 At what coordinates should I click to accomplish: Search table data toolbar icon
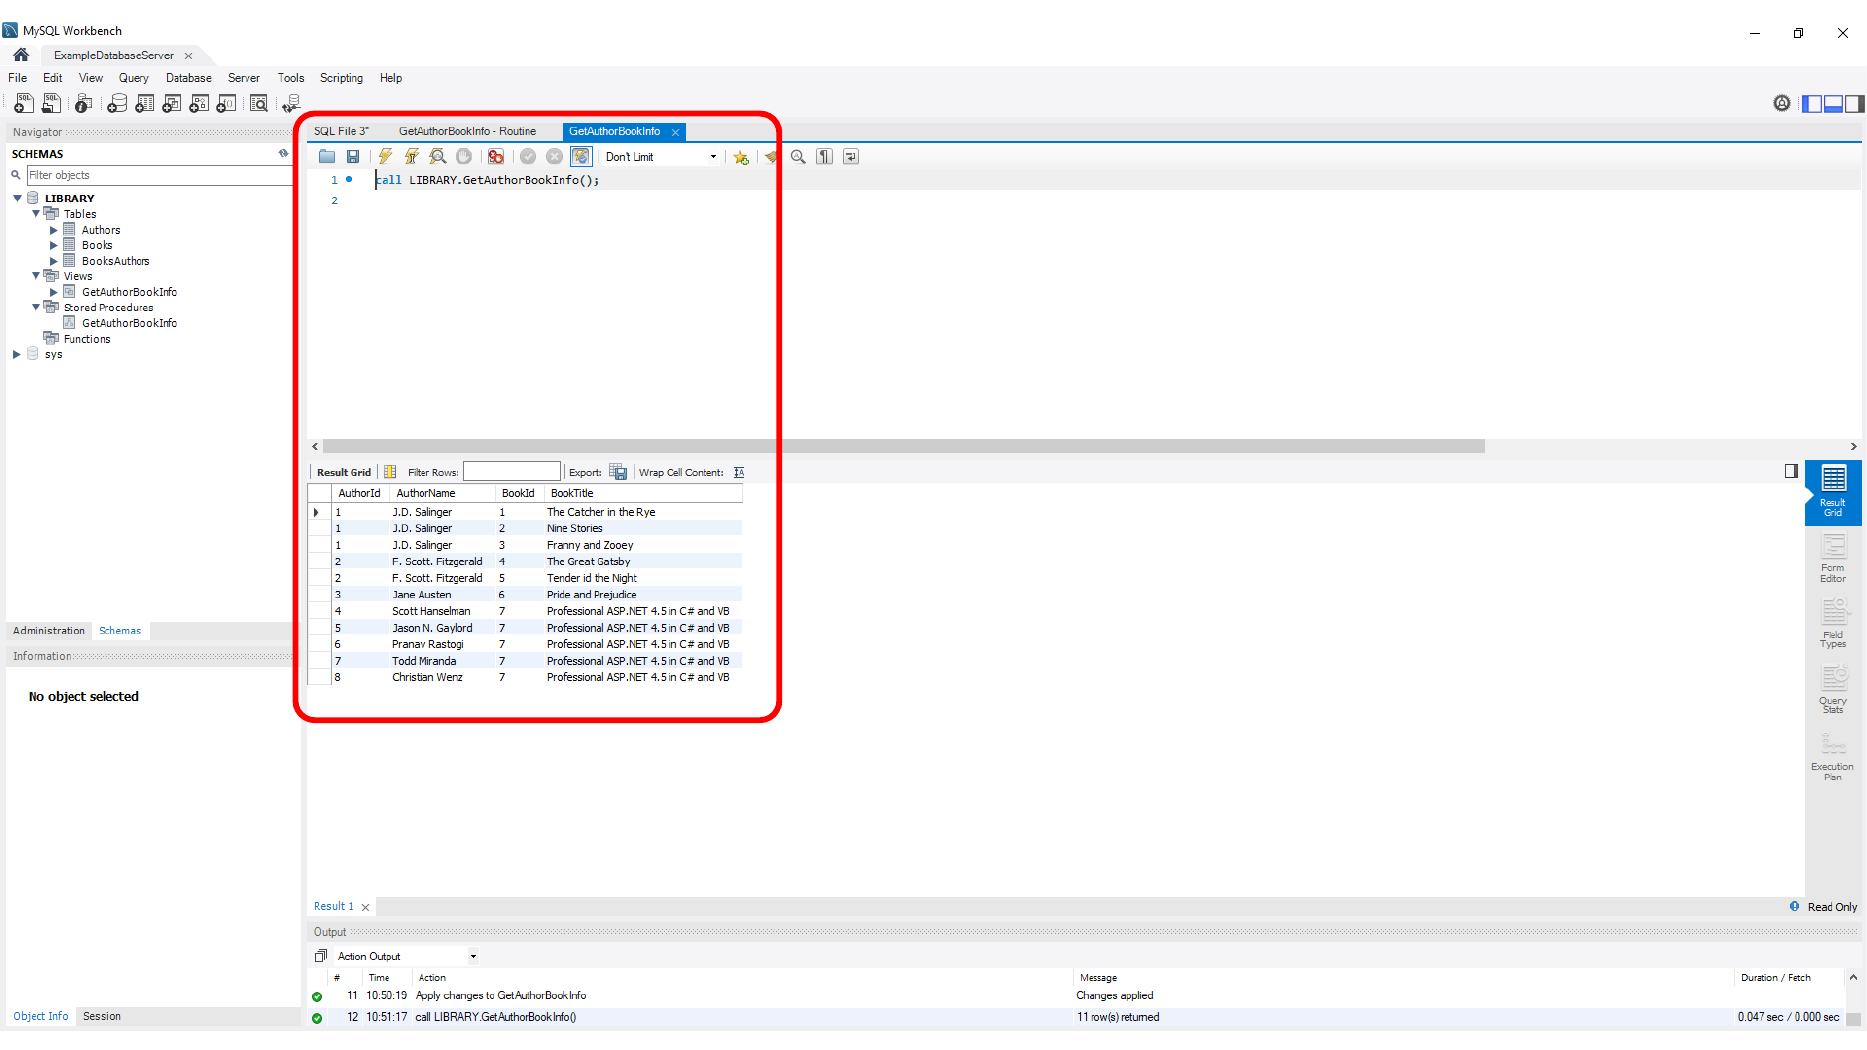click(x=259, y=103)
